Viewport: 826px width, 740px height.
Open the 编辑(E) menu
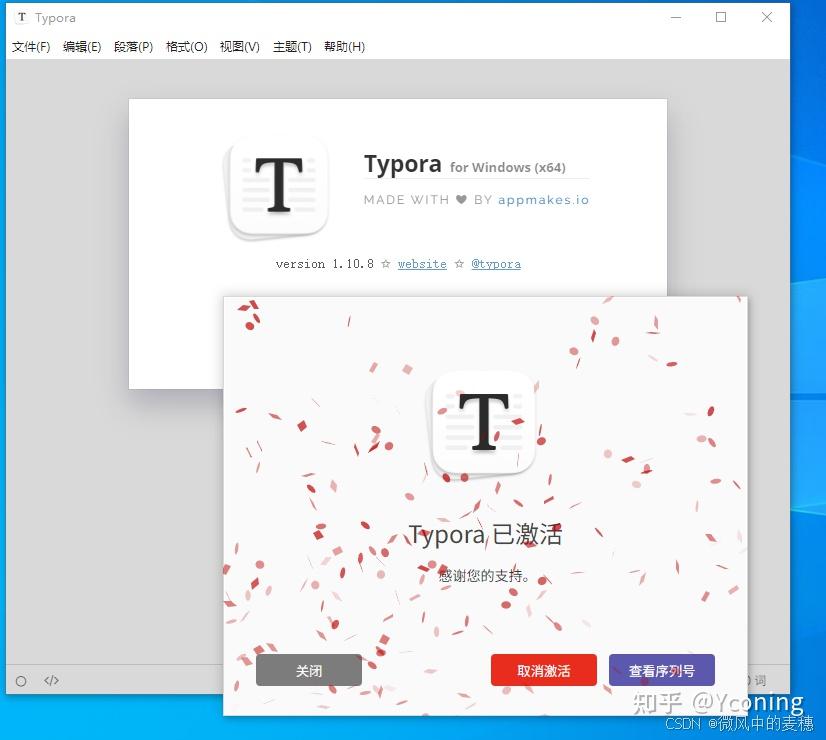coord(83,46)
